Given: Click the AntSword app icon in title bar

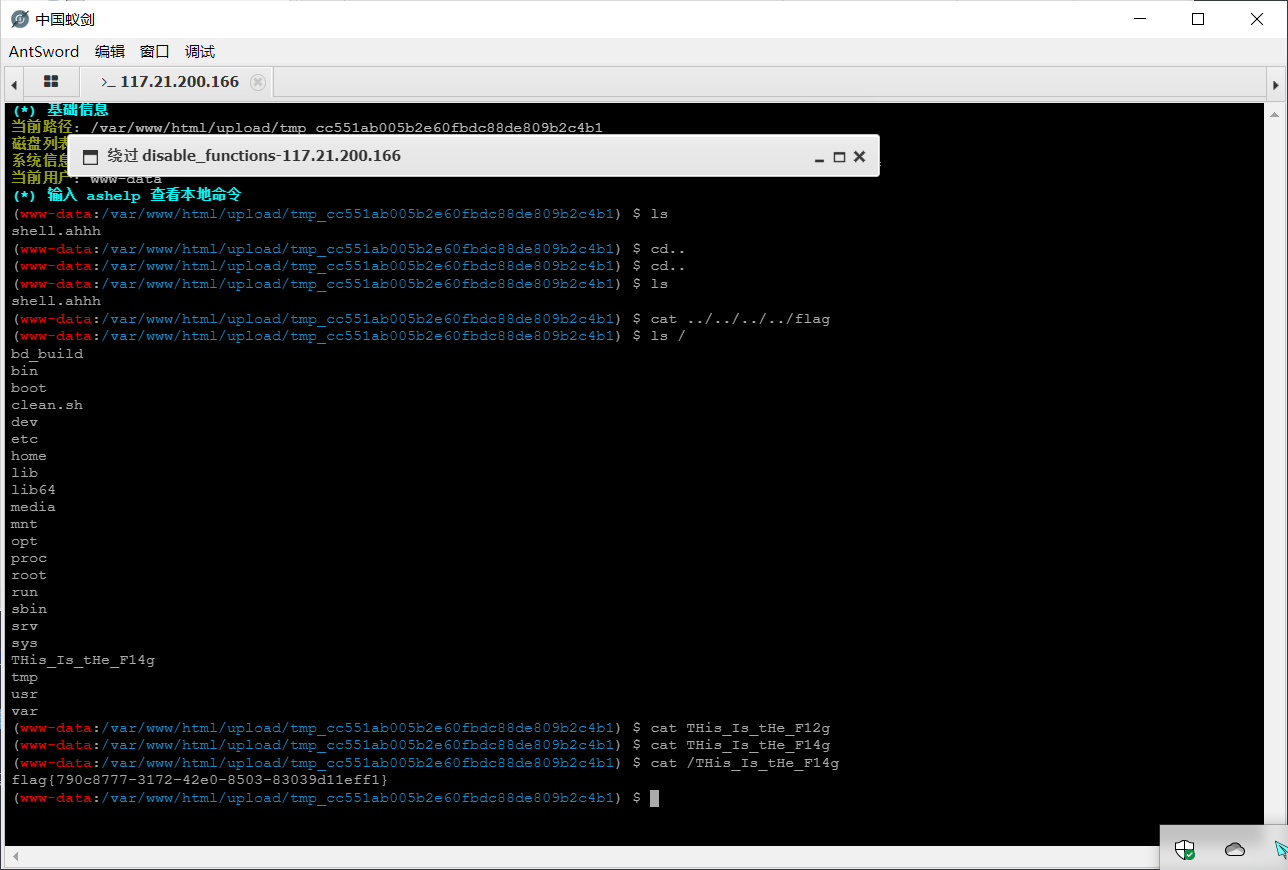Looking at the screenshot, I should pos(19,19).
